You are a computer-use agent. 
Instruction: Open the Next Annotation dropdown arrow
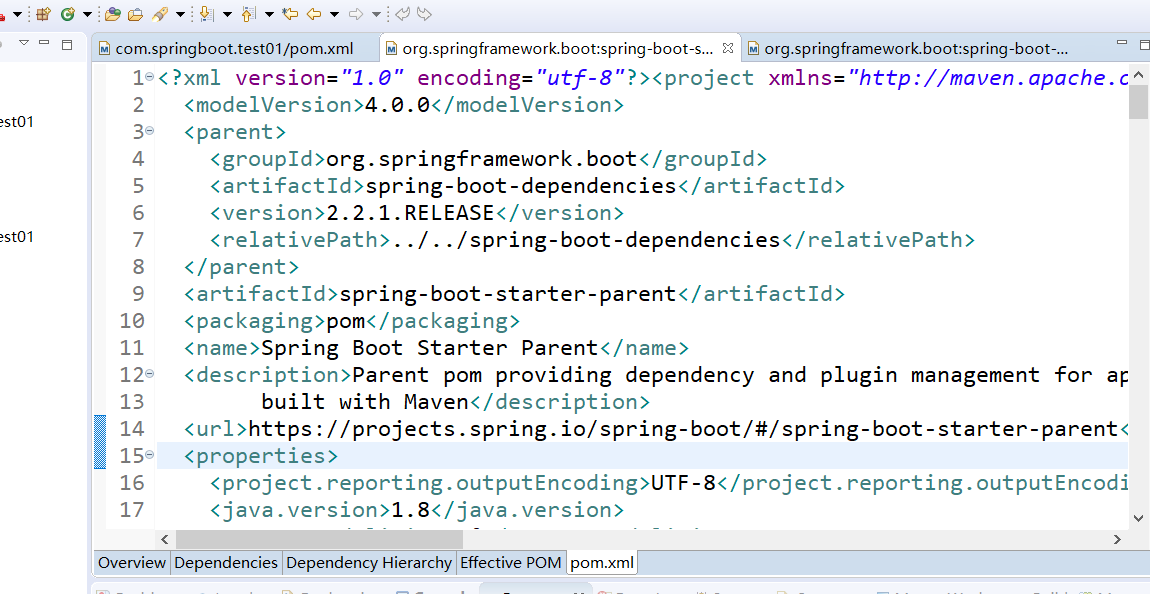(227, 13)
